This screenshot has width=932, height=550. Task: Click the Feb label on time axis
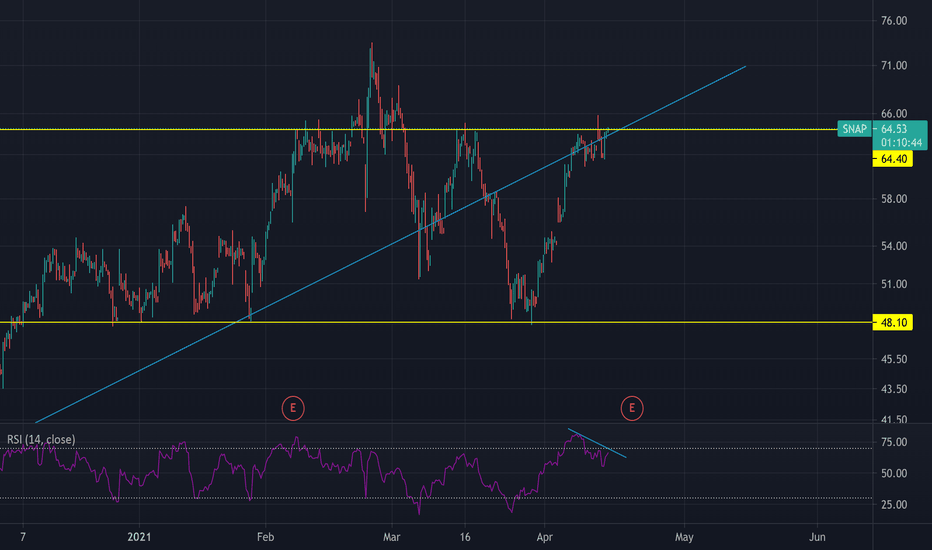(x=265, y=537)
